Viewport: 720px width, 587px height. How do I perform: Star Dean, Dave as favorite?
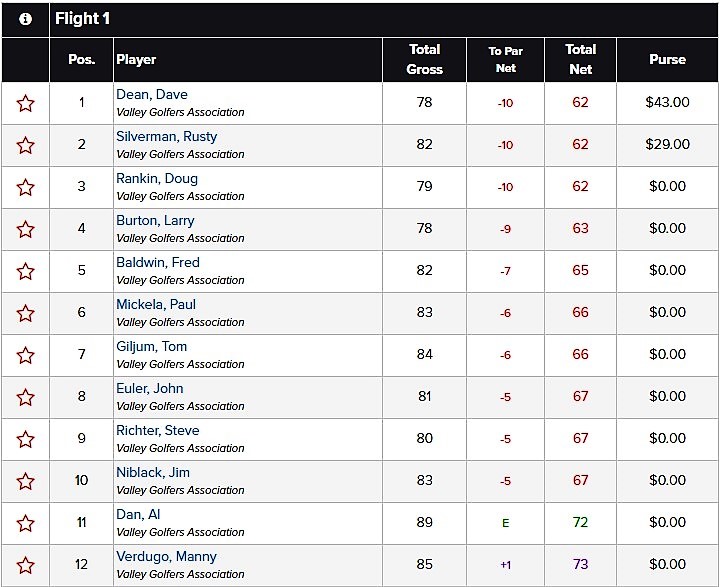tap(25, 103)
